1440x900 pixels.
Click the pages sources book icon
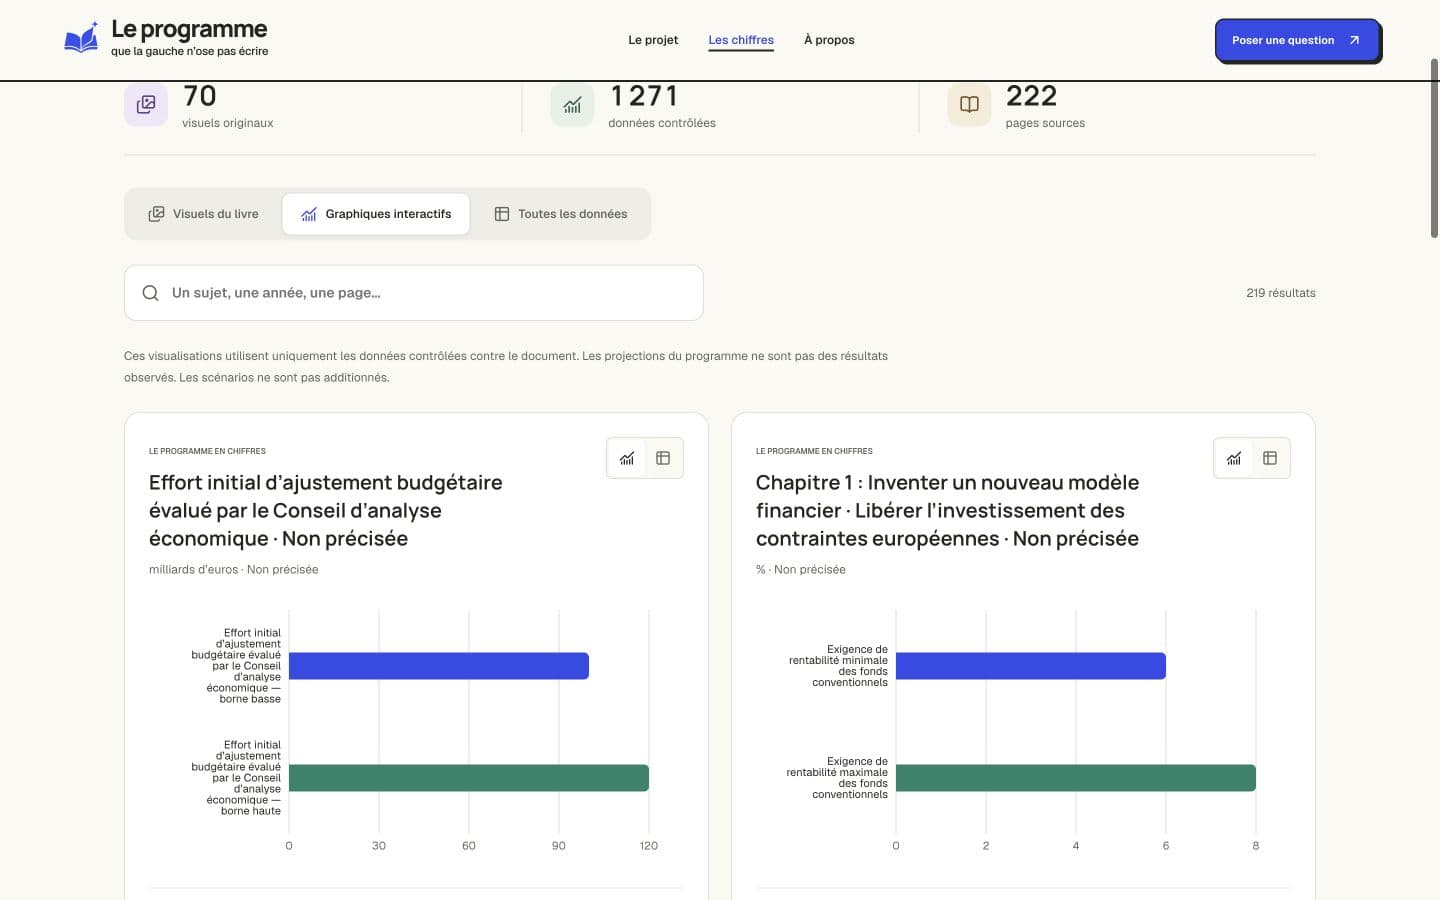point(969,104)
